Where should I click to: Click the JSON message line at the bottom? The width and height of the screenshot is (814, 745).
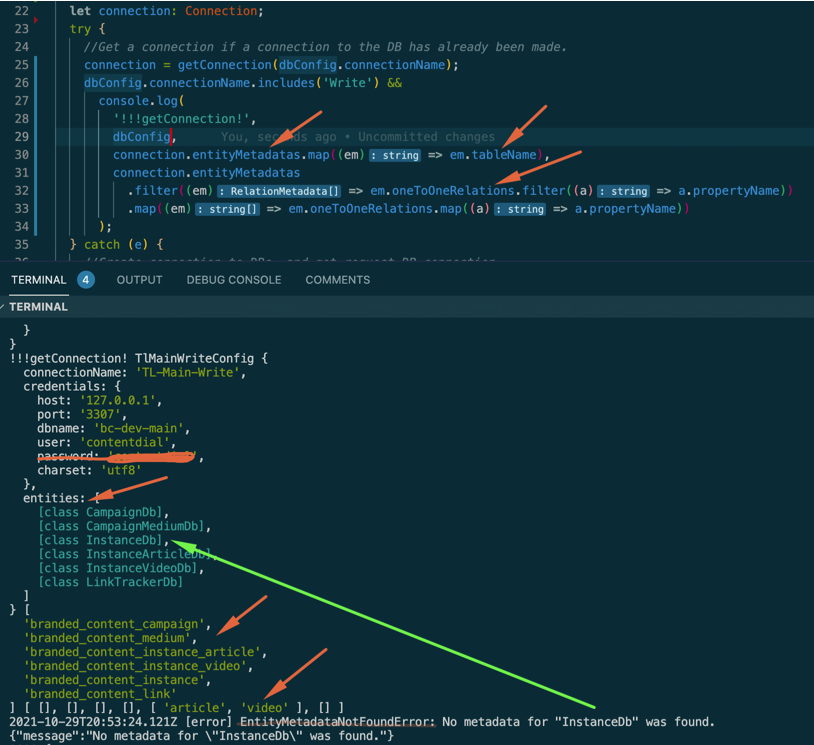coord(201,736)
